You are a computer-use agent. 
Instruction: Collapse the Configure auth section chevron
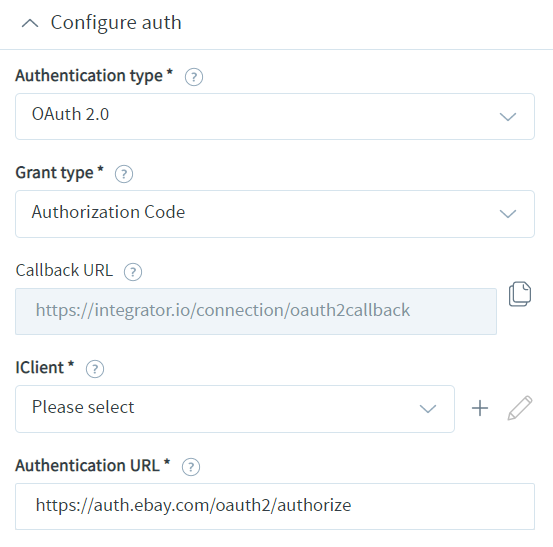pyautogui.click(x=30, y=24)
